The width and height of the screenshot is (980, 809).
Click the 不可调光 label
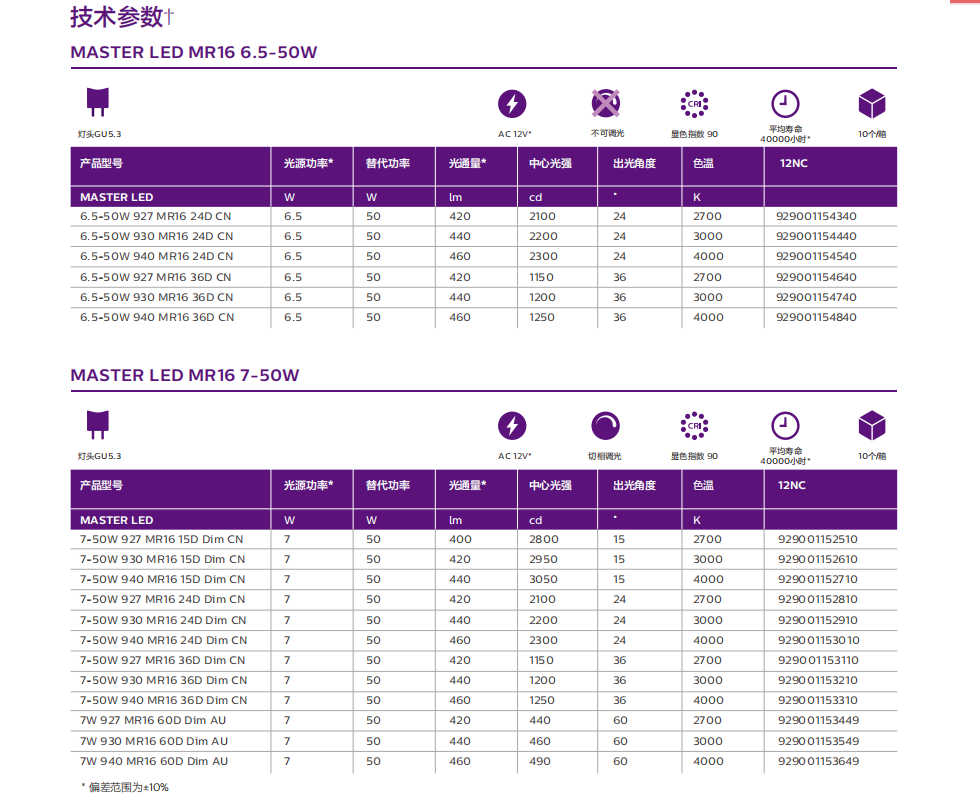coord(608,133)
